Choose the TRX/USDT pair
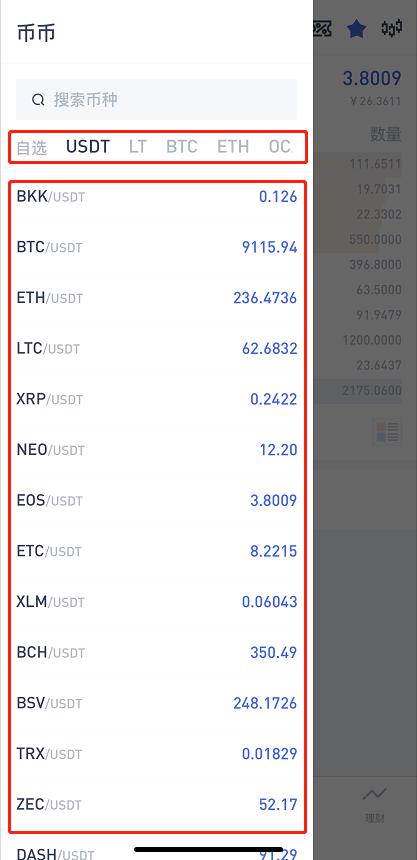 tap(157, 754)
